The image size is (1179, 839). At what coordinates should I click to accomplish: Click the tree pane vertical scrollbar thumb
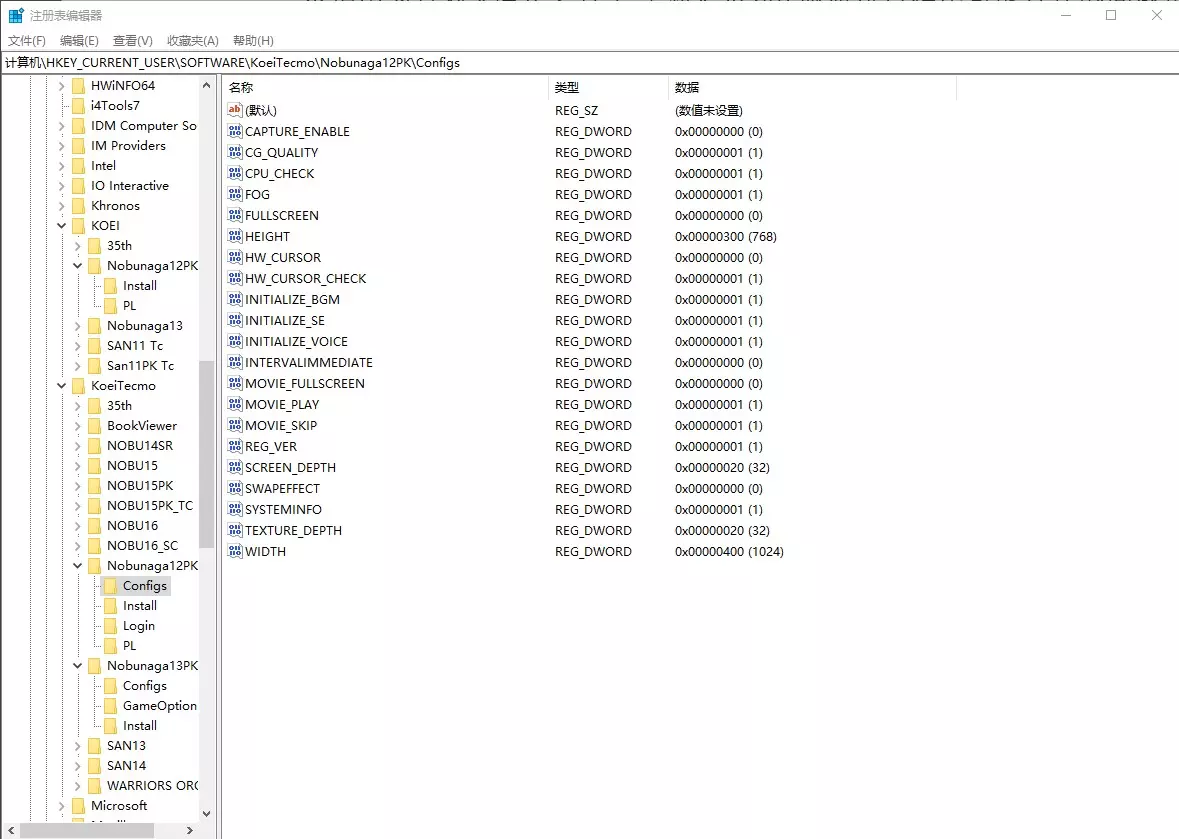[206, 454]
